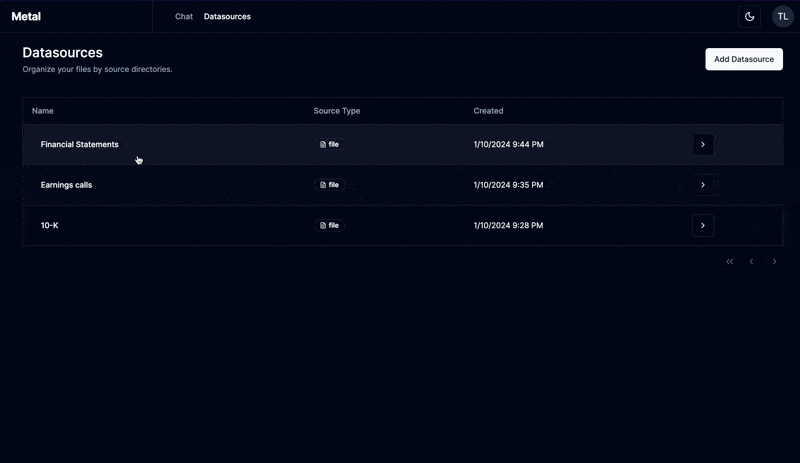The image size is (800, 463).
Task: Open the Financial Statements datasource name
Action: [x=79, y=144]
